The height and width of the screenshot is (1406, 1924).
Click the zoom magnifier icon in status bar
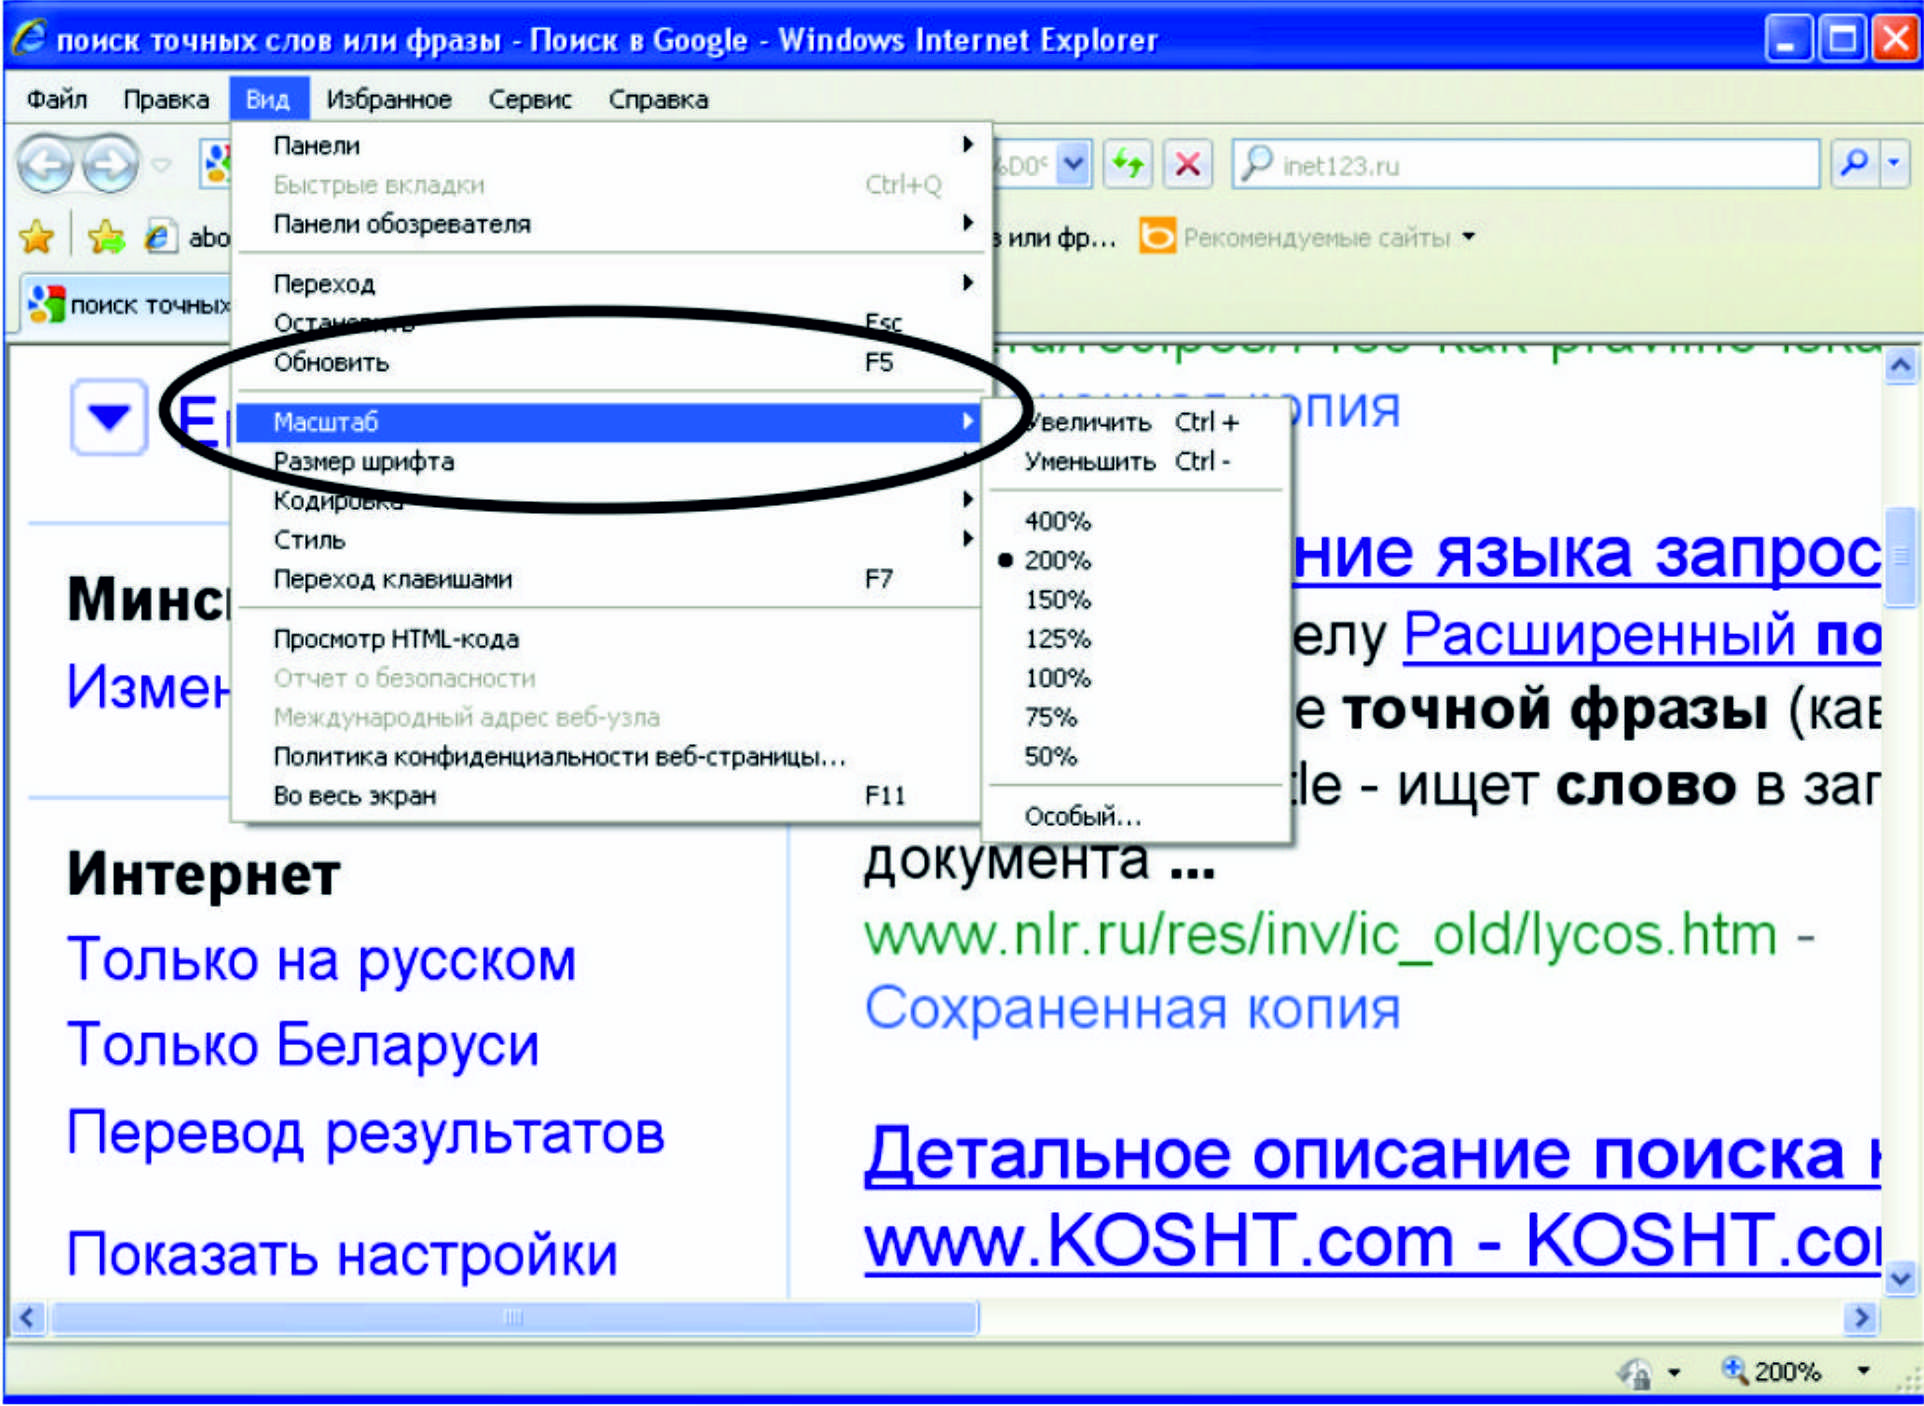click(x=1734, y=1369)
